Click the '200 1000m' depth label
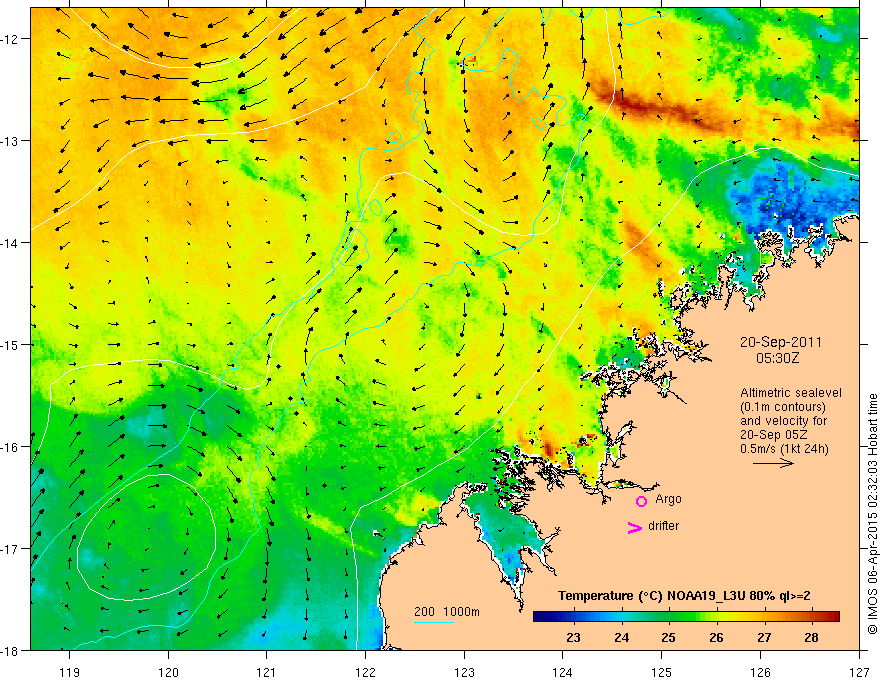This screenshot has width=880, height=680. [x=447, y=612]
